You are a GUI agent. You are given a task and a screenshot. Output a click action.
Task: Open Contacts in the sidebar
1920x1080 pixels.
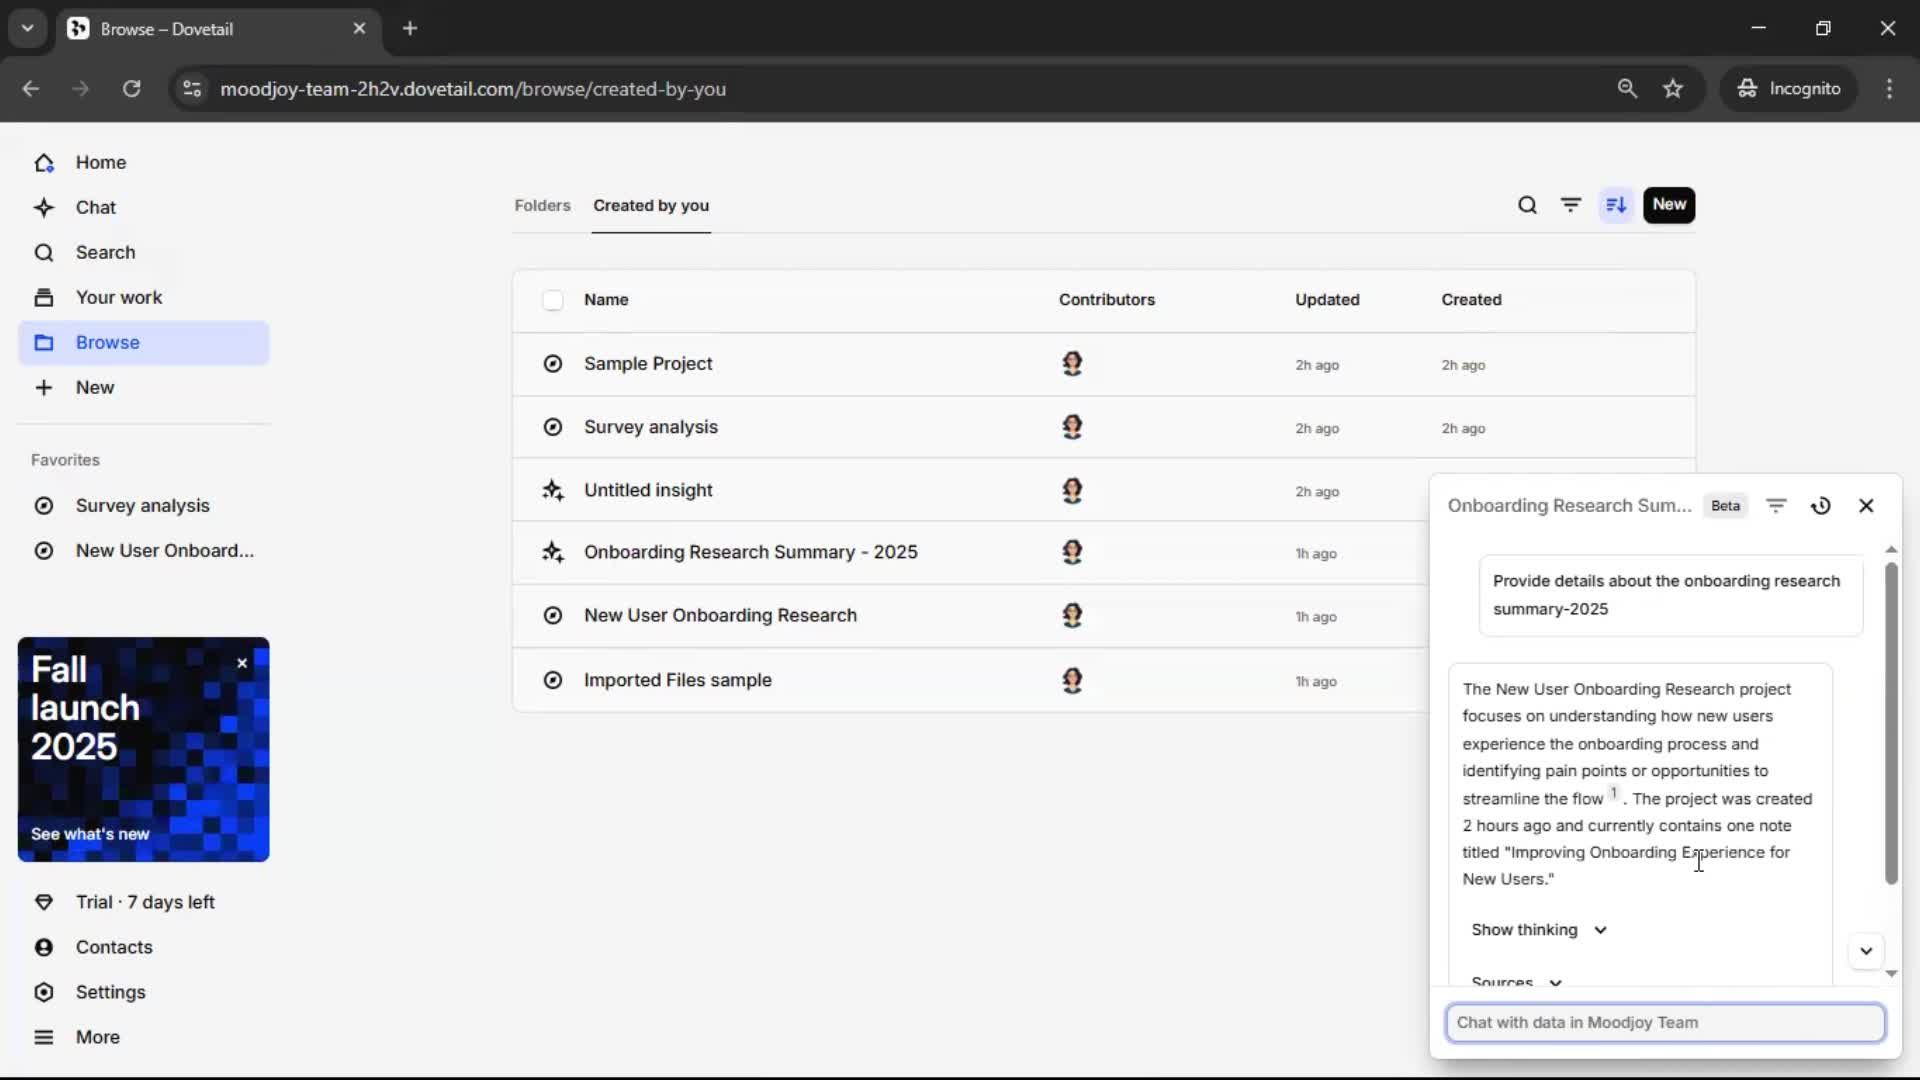[x=114, y=947]
